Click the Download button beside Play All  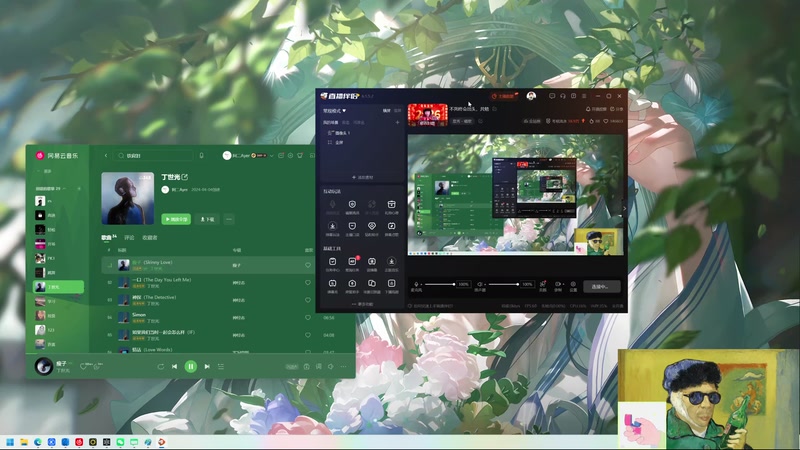[207, 219]
